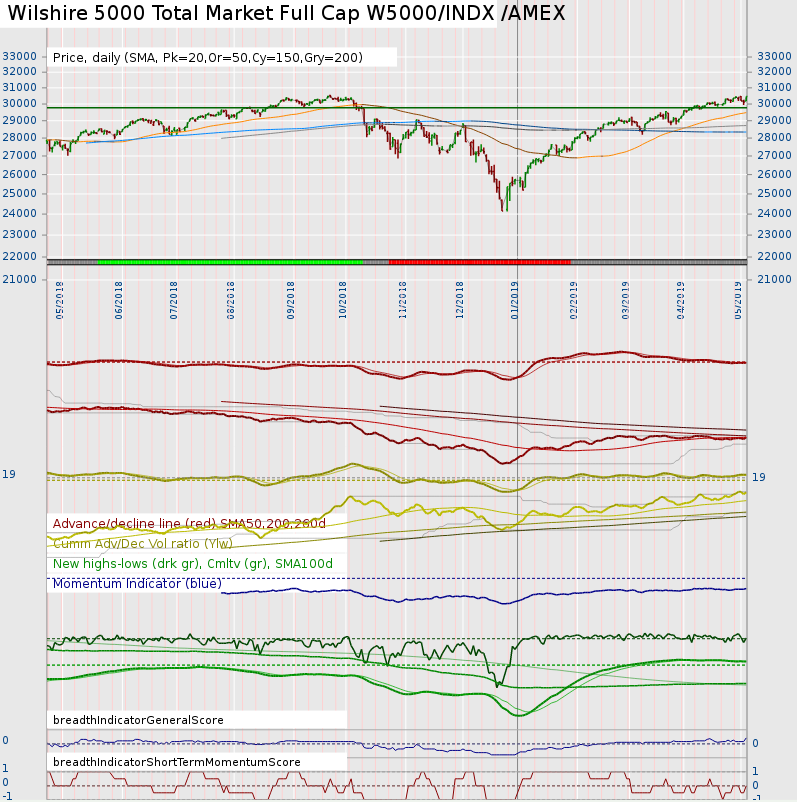The image size is (797, 802).
Task: Select the 'breadthIndicatorShortTermMomentumScore' label
Action: (x=176, y=762)
